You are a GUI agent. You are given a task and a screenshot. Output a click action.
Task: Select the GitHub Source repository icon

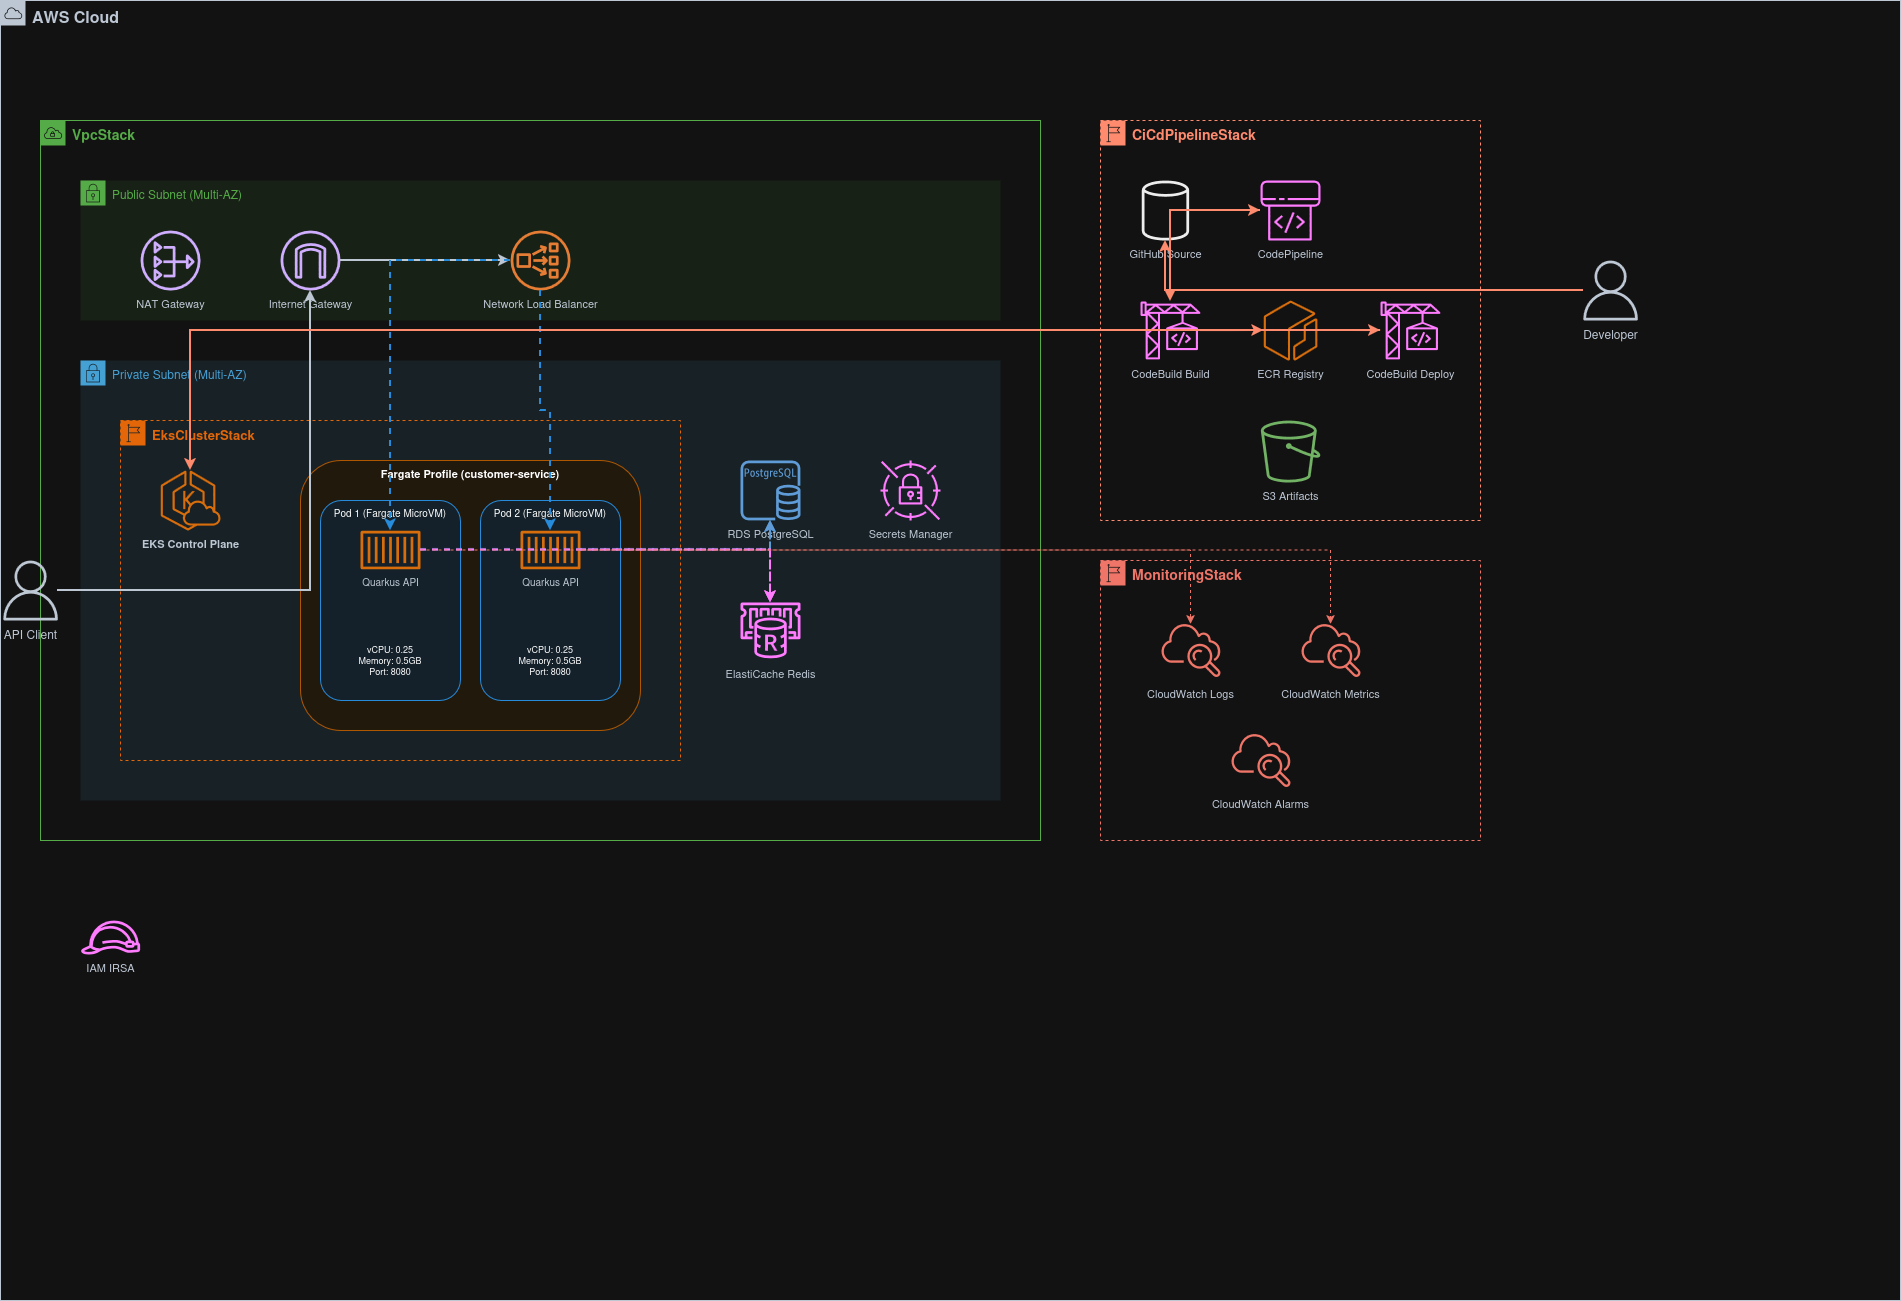(x=1165, y=210)
